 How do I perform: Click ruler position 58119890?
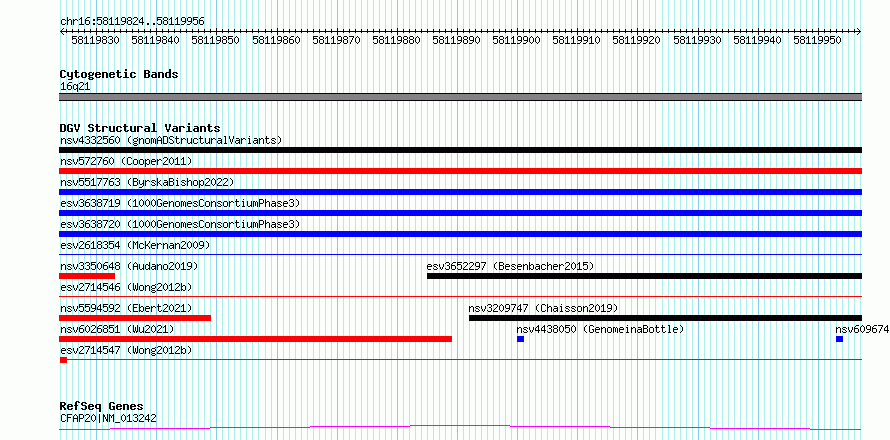(456, 40)
